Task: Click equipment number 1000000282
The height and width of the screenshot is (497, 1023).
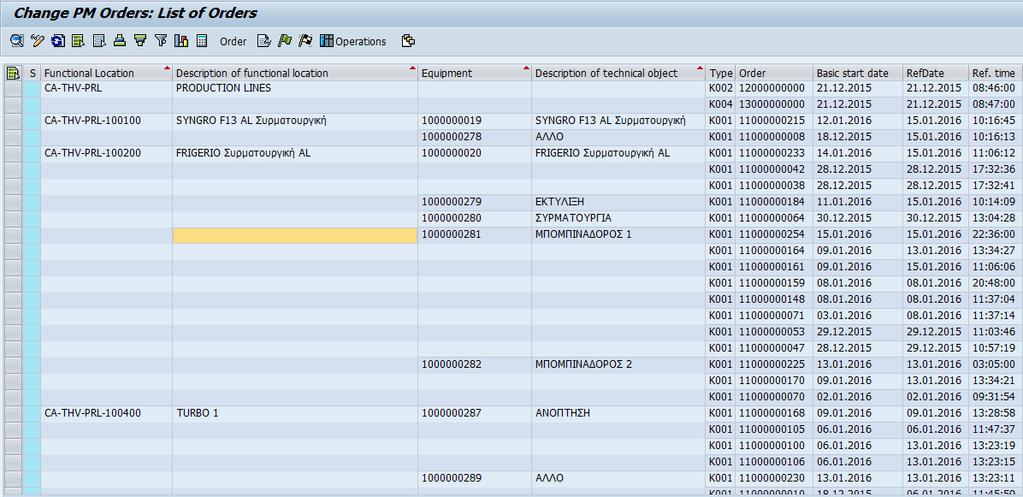Action: pyautogui.click(x=451, y=365)
